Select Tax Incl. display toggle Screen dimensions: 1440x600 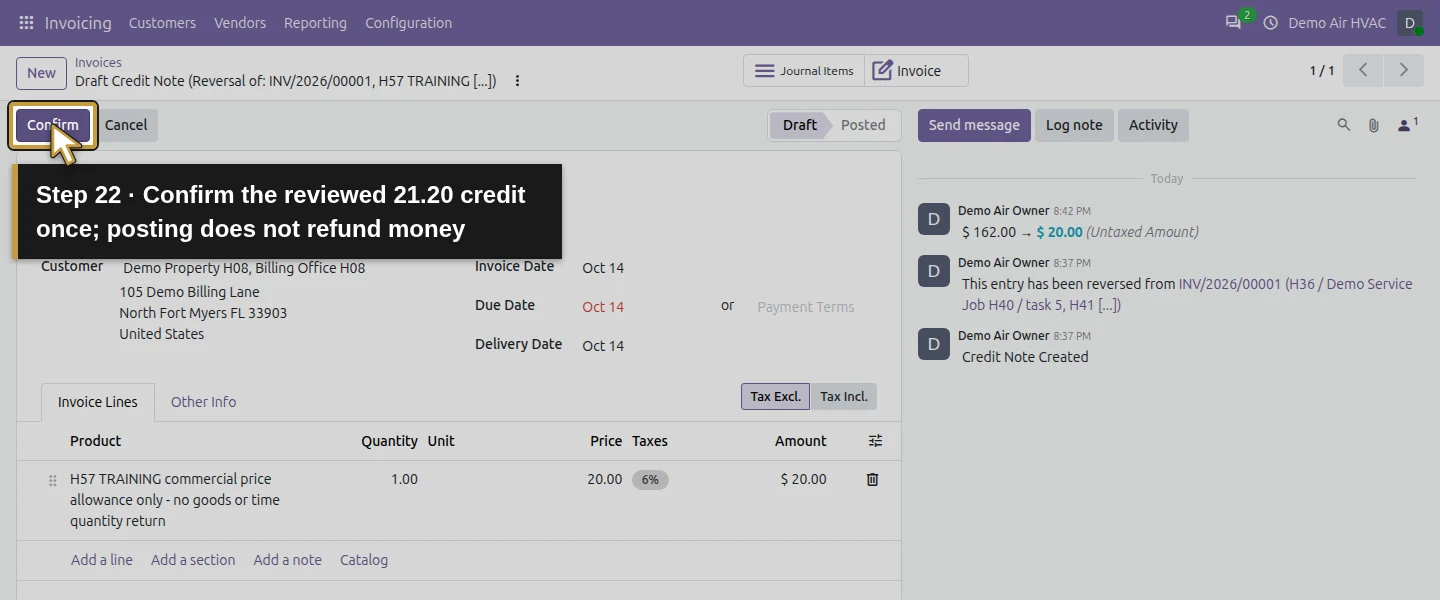[844, 397]
